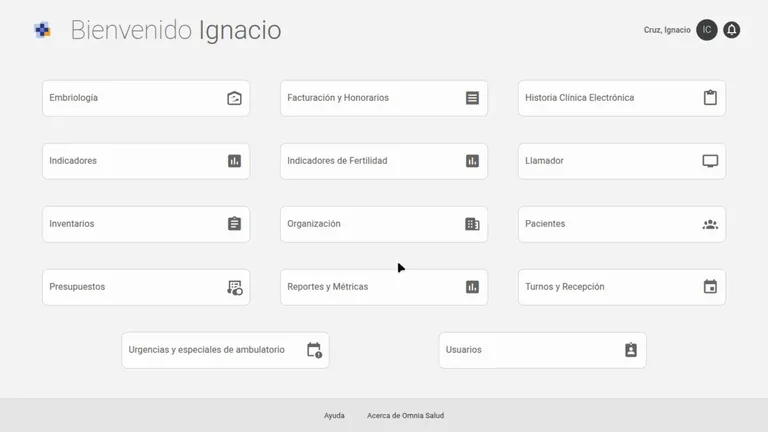
Task: Click the Organización building icon
Action: 472,224
